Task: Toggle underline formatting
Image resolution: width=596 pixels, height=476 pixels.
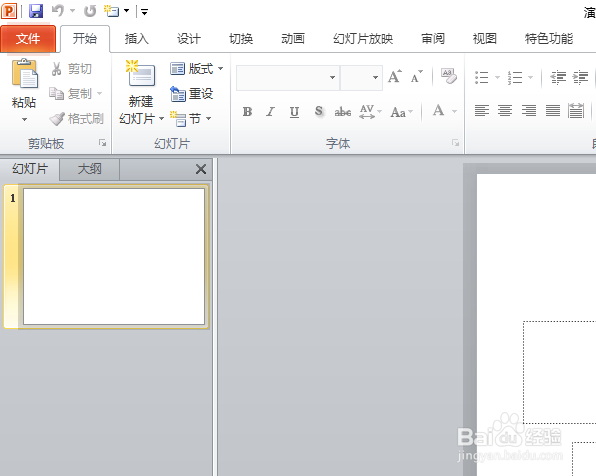Action: (x=294, y=112)
